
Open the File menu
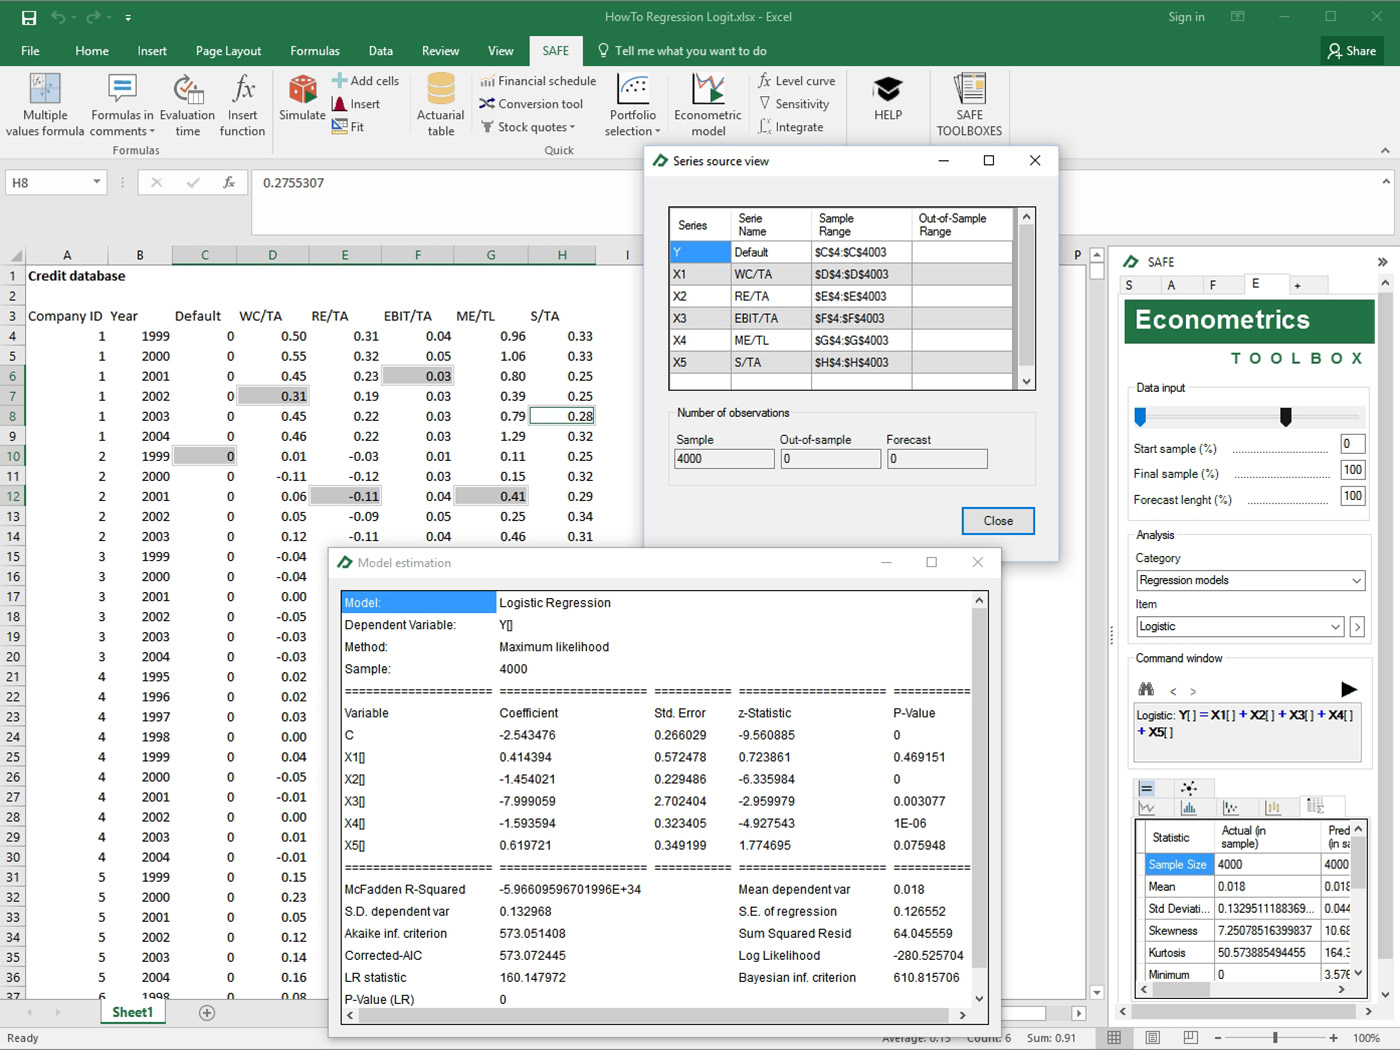point(30,51)
